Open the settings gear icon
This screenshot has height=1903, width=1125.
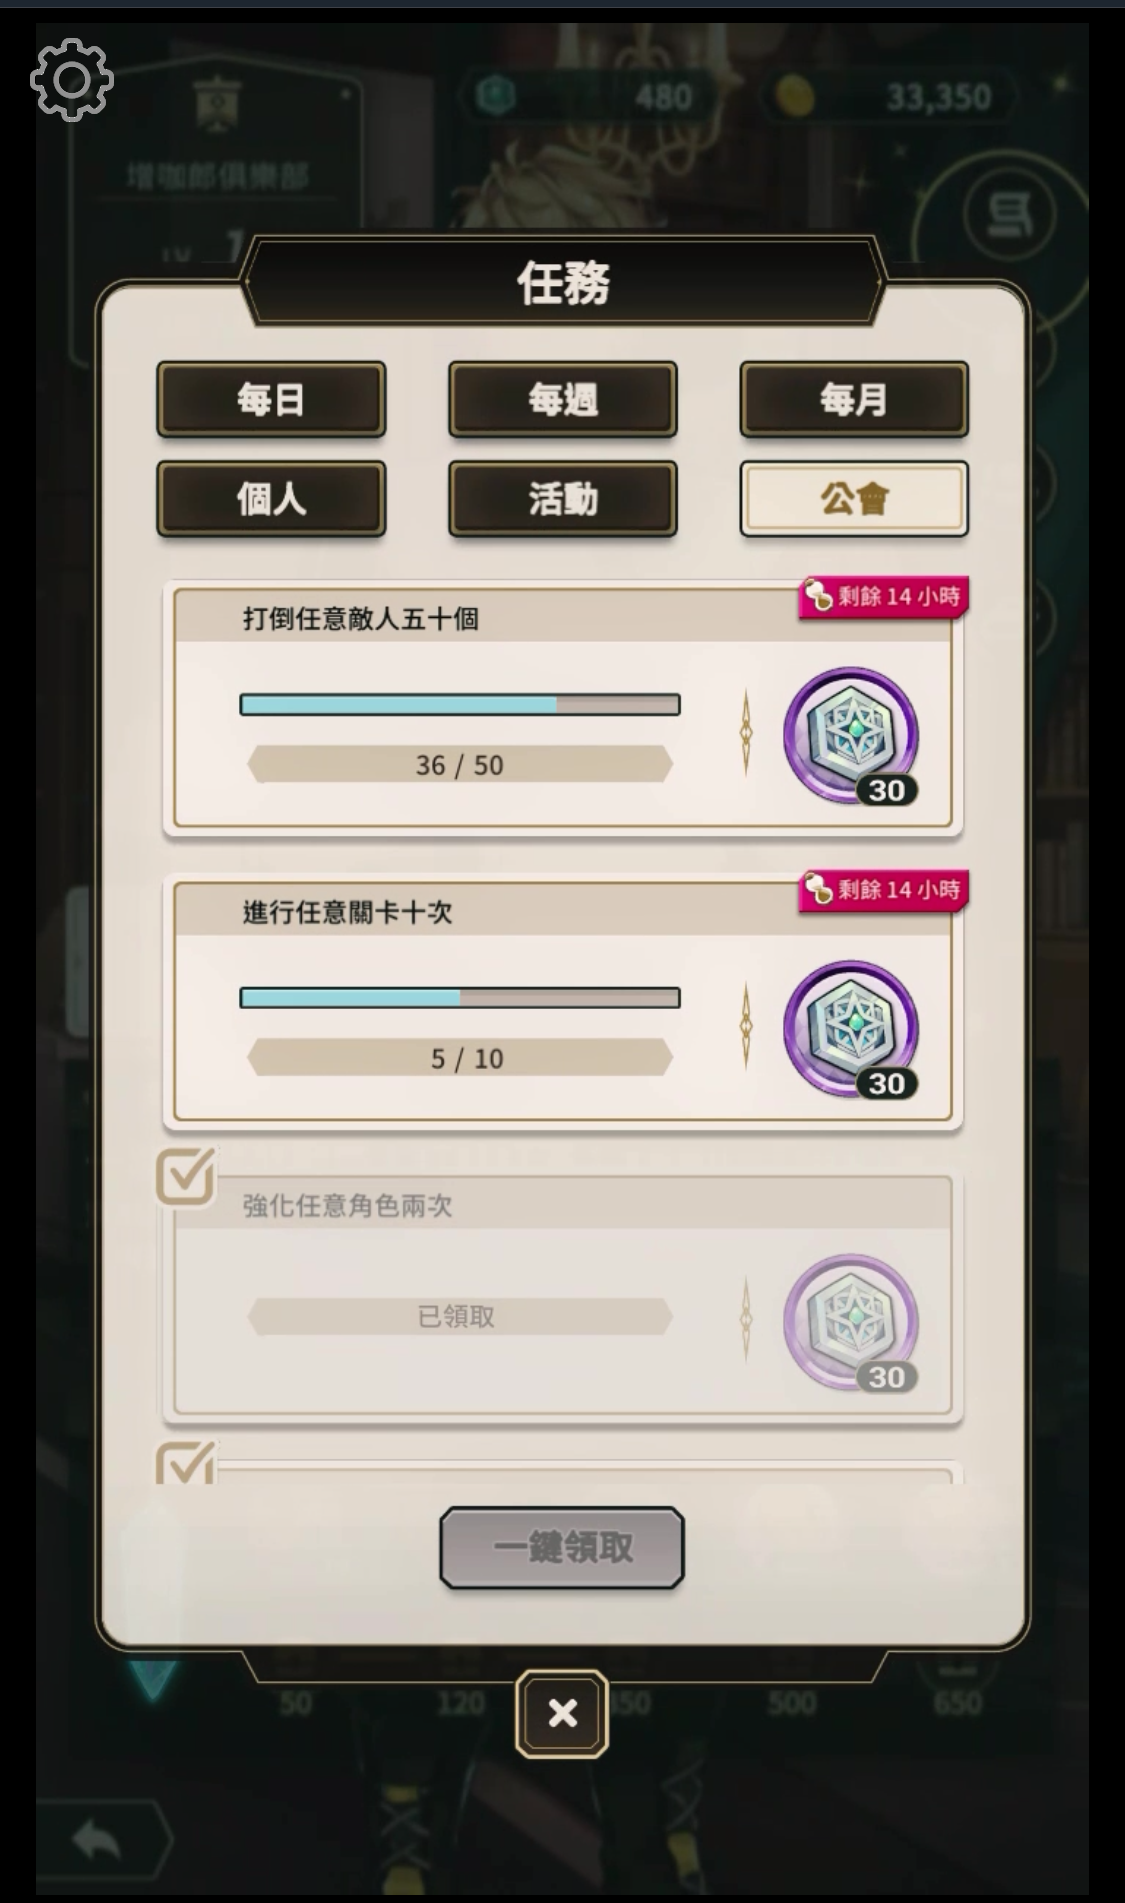[x=71, y=80]
